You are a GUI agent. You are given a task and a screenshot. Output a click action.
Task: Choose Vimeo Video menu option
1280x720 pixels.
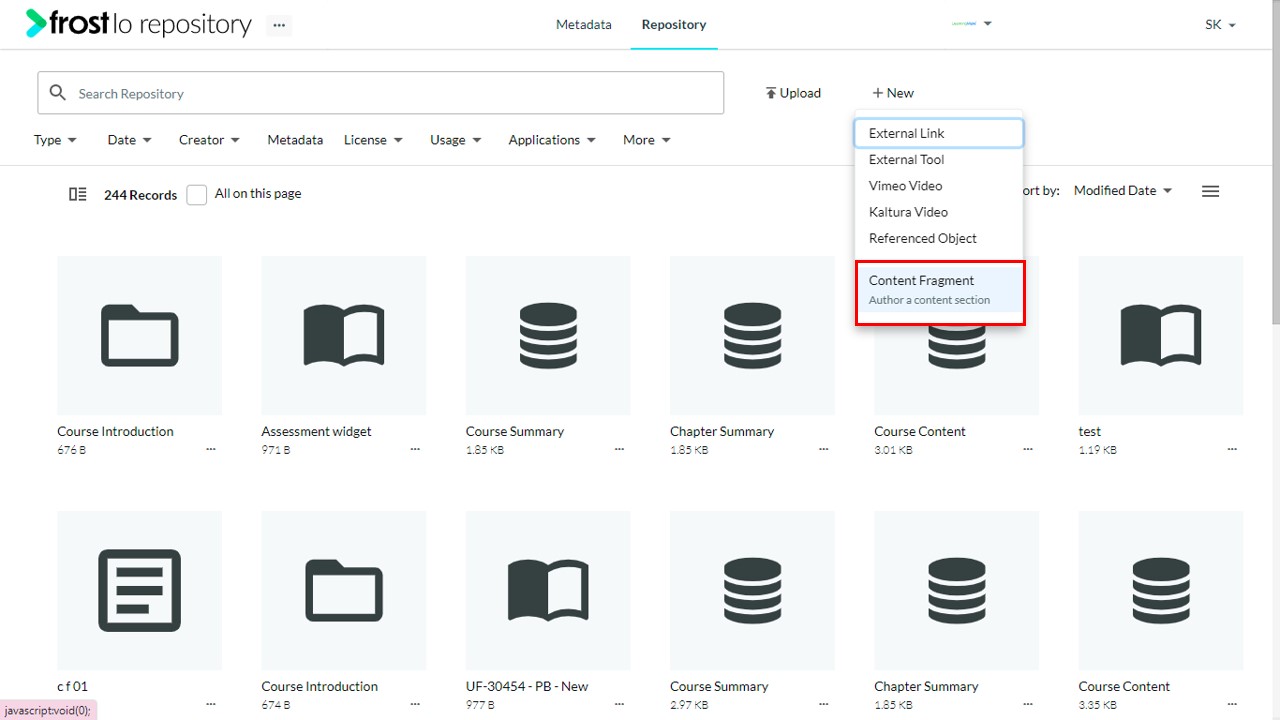pos(905,186)
